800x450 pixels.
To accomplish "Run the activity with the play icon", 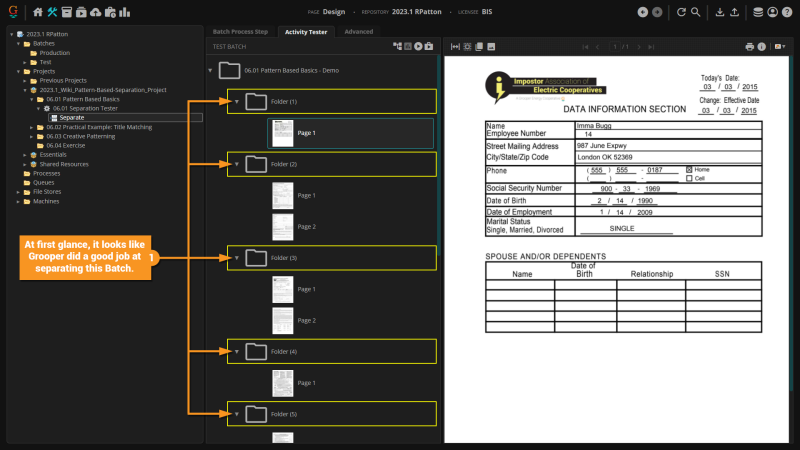I will [418, 46].
